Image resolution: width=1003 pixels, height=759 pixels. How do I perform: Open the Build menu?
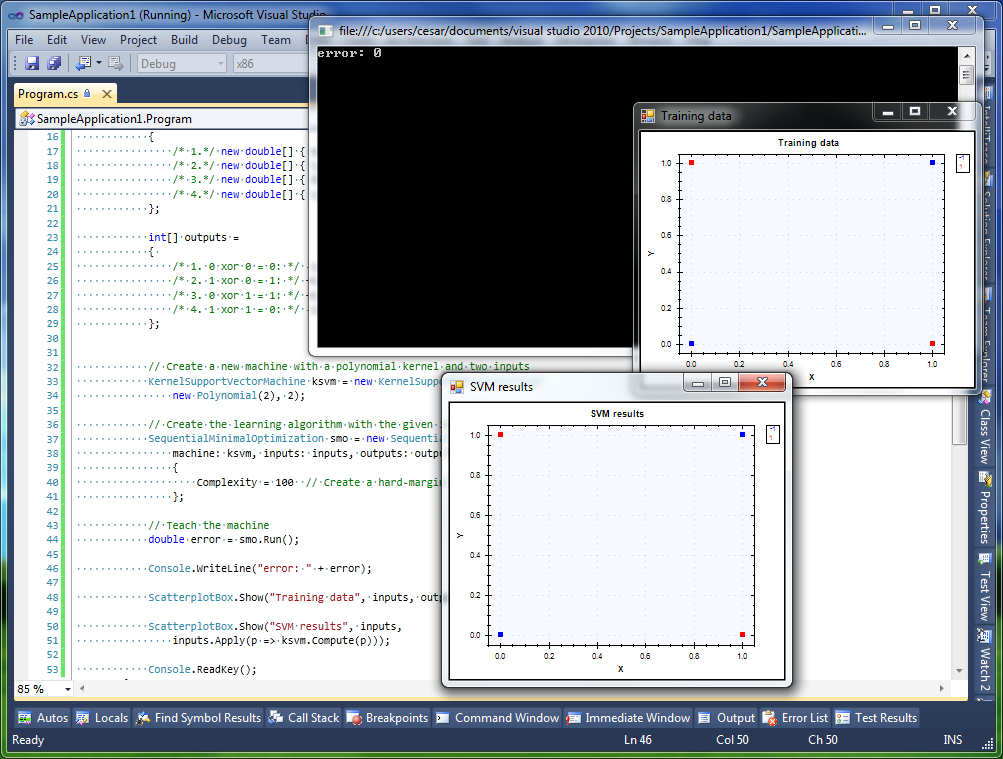(184, 40)
